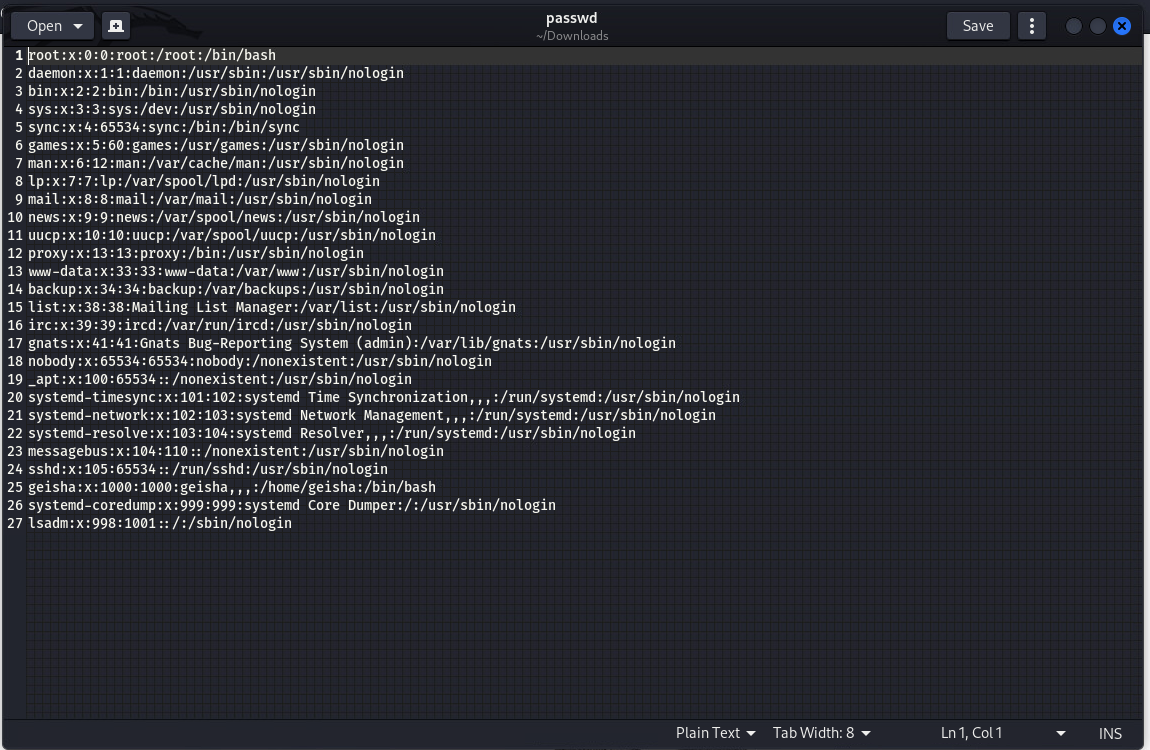
Task: Close the passwd editor window
Action: coord(1121,26)
